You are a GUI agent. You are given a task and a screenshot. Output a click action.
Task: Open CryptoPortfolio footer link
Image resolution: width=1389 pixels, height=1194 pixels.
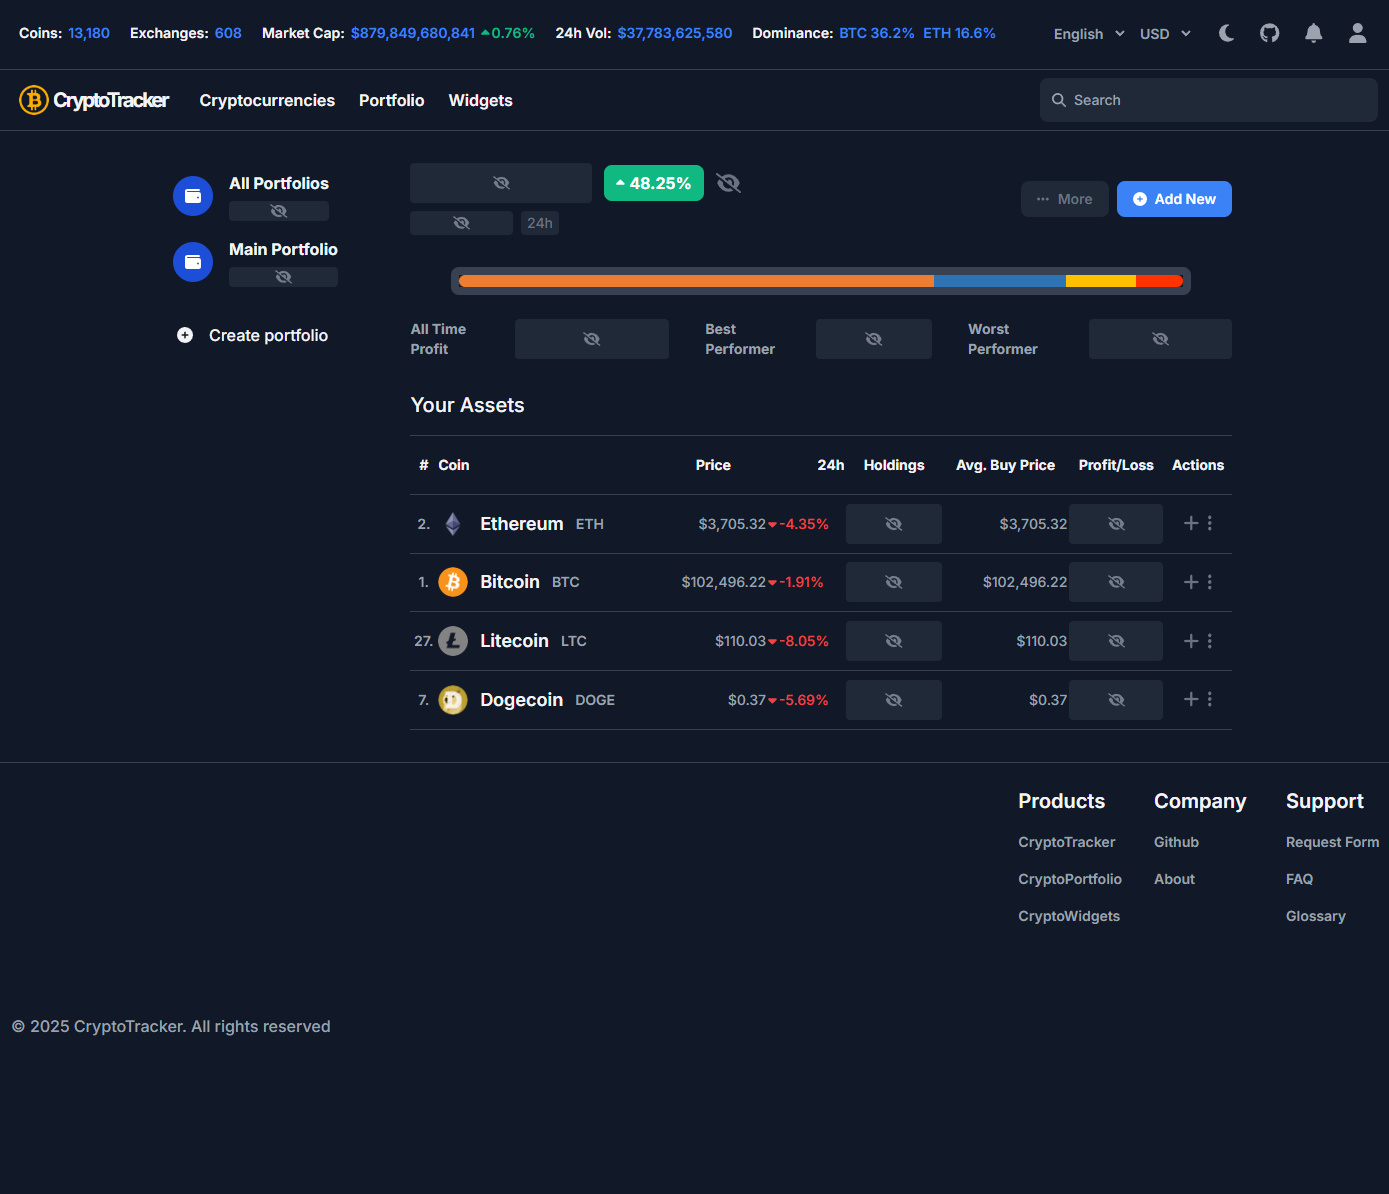(1070, 879)
